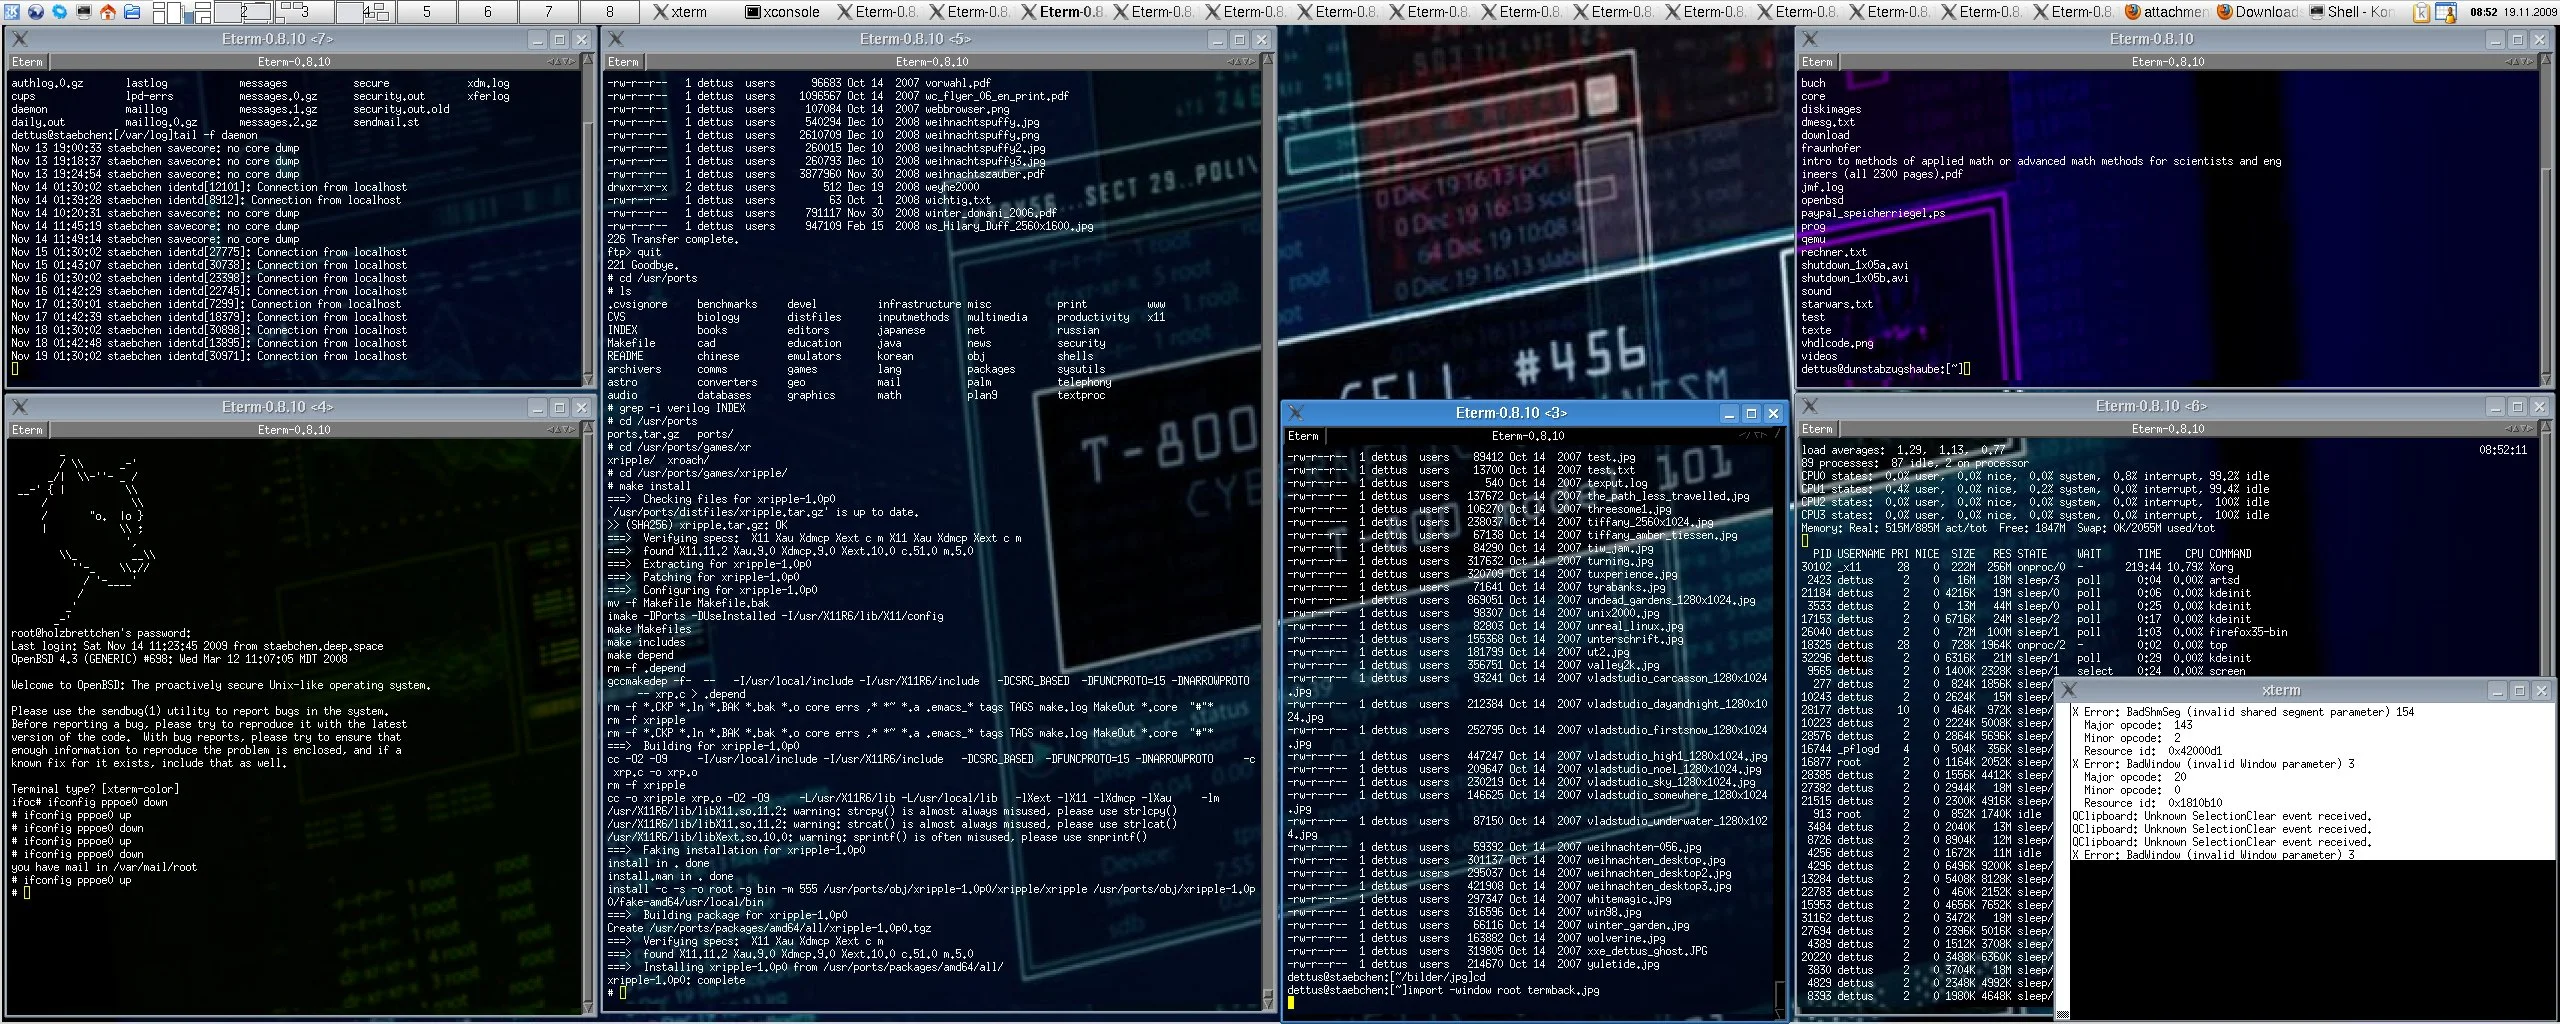Open the Home folder icon

(x=108, y=12)
